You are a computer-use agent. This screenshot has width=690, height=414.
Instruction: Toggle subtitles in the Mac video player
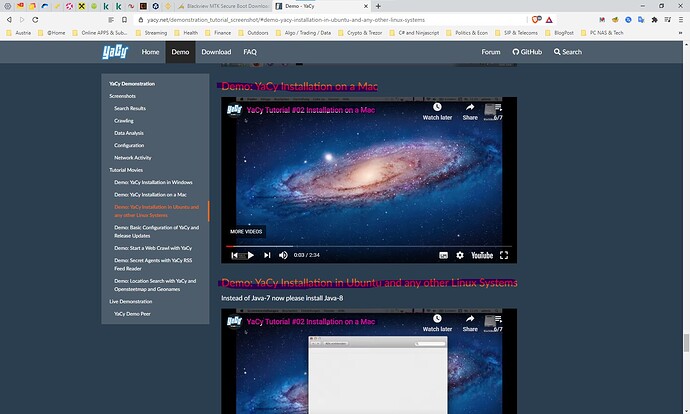point(443,255)
